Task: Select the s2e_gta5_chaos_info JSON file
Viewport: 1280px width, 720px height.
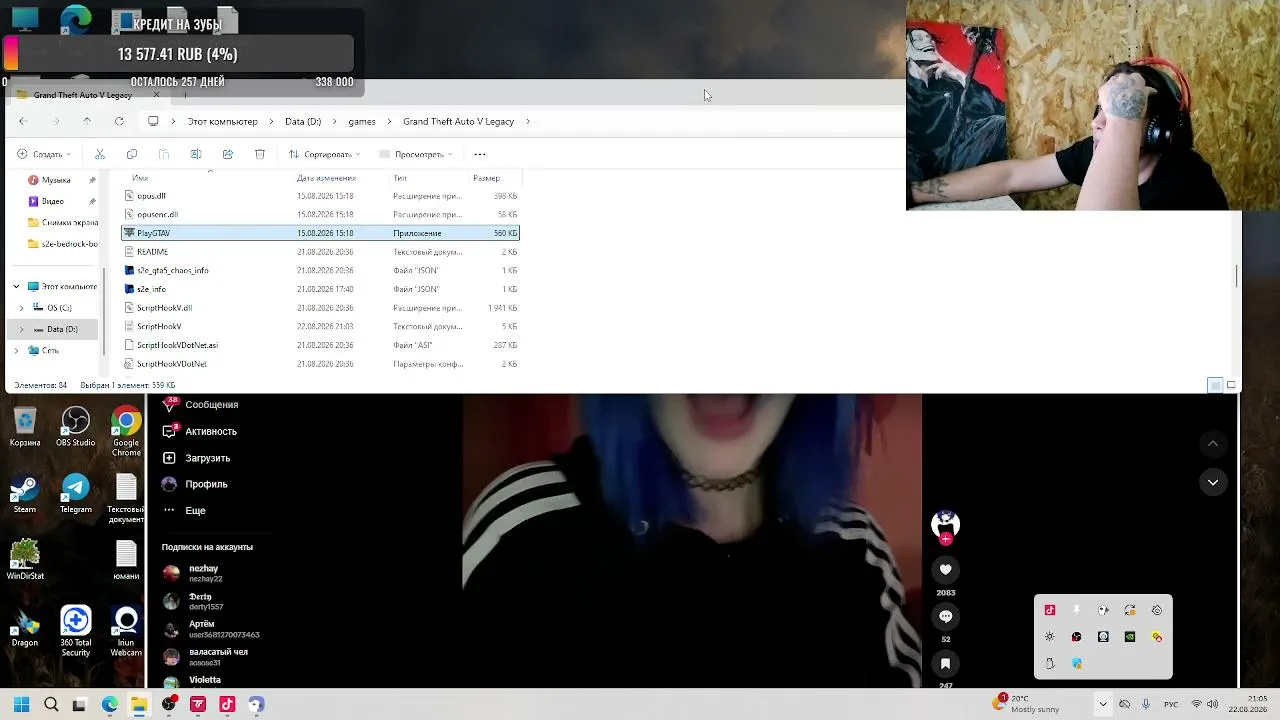Action: tap(320, 270)
